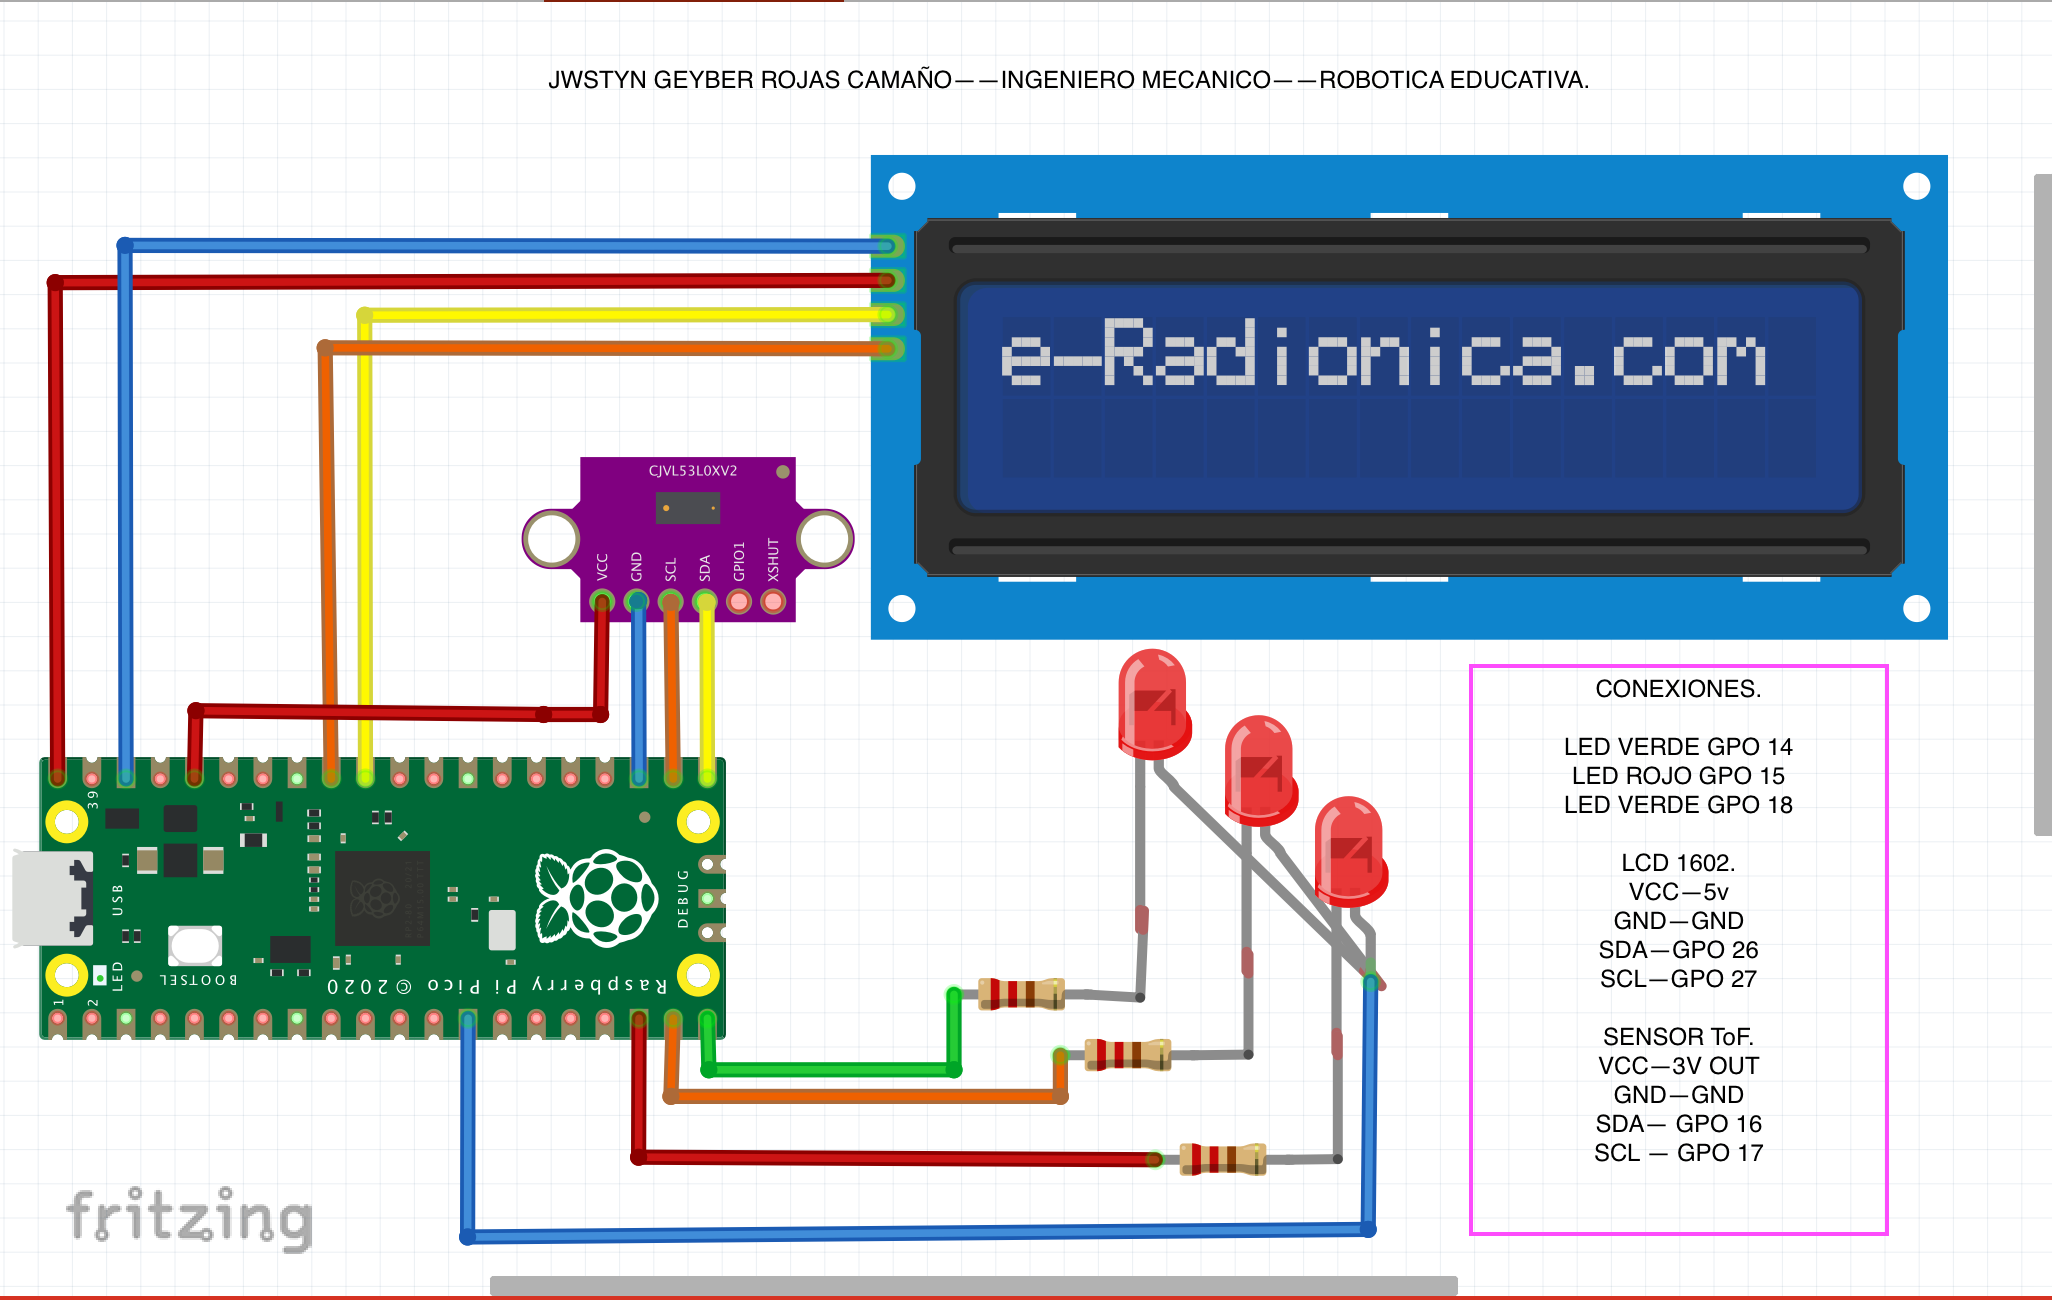The image size is (2052, 1300).
Task: Click the 'SDA— GPO 16' line
Action: pyautogui.click(x=1678, y=1124)
